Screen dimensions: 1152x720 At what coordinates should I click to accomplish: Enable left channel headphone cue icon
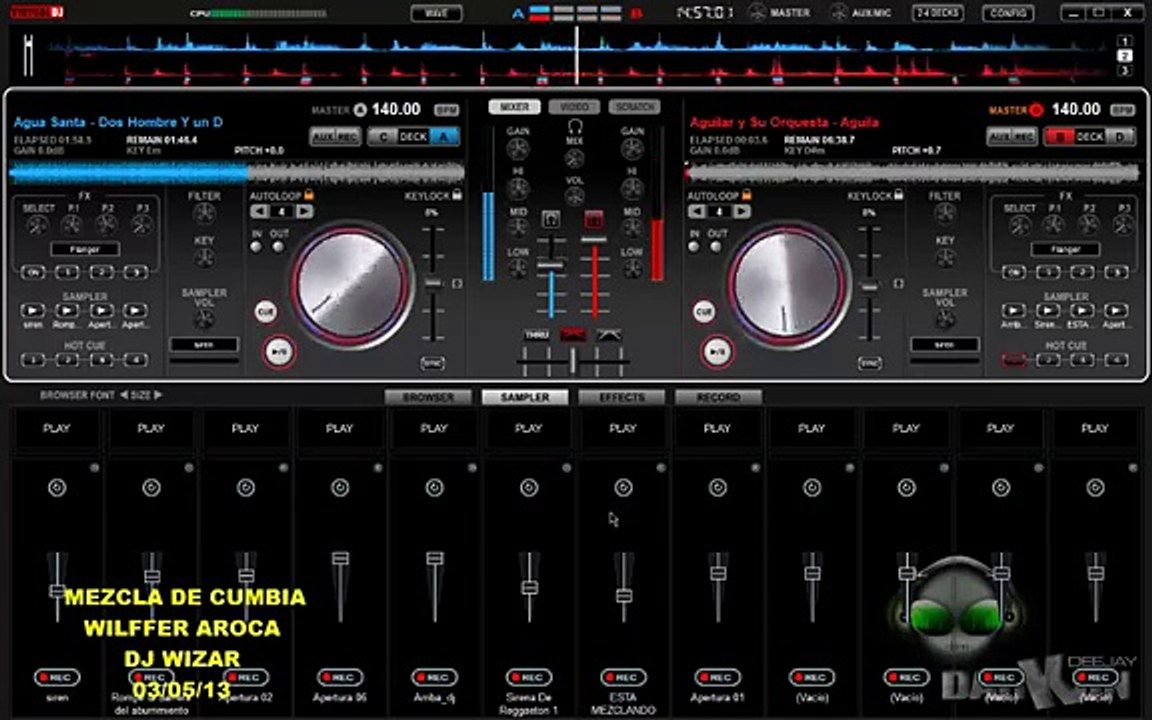(551, 219)
